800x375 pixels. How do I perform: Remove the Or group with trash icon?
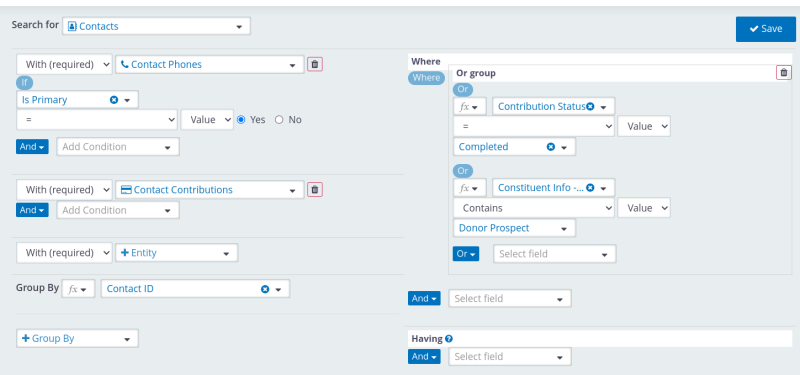(x=784, y=73)
